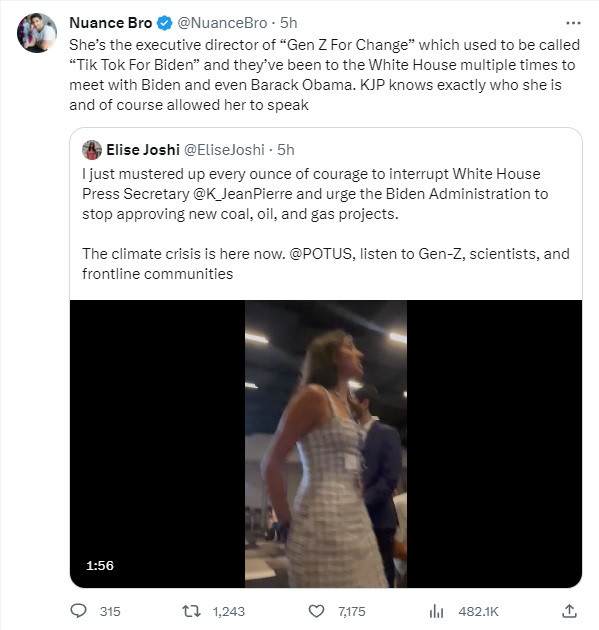Click the blue verified badge
The width and height of the screenshot is (599, 630).
click(164, 23)
